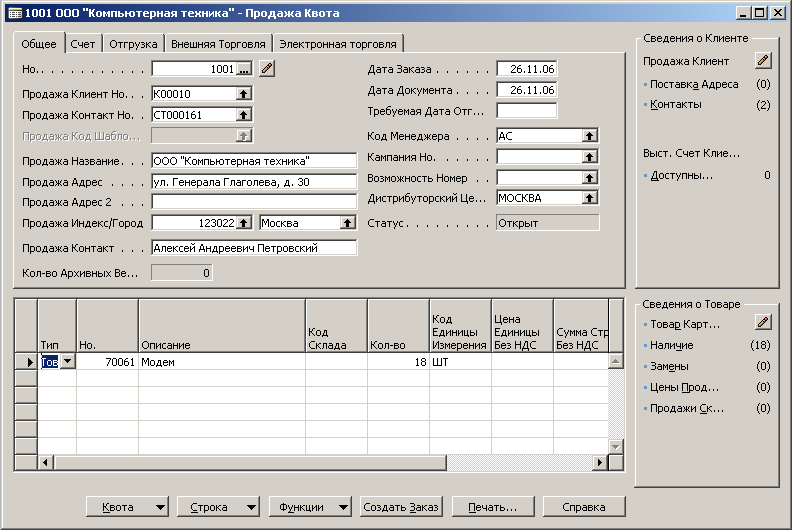Minimize the Продажа Квота window

click(742, 13)
